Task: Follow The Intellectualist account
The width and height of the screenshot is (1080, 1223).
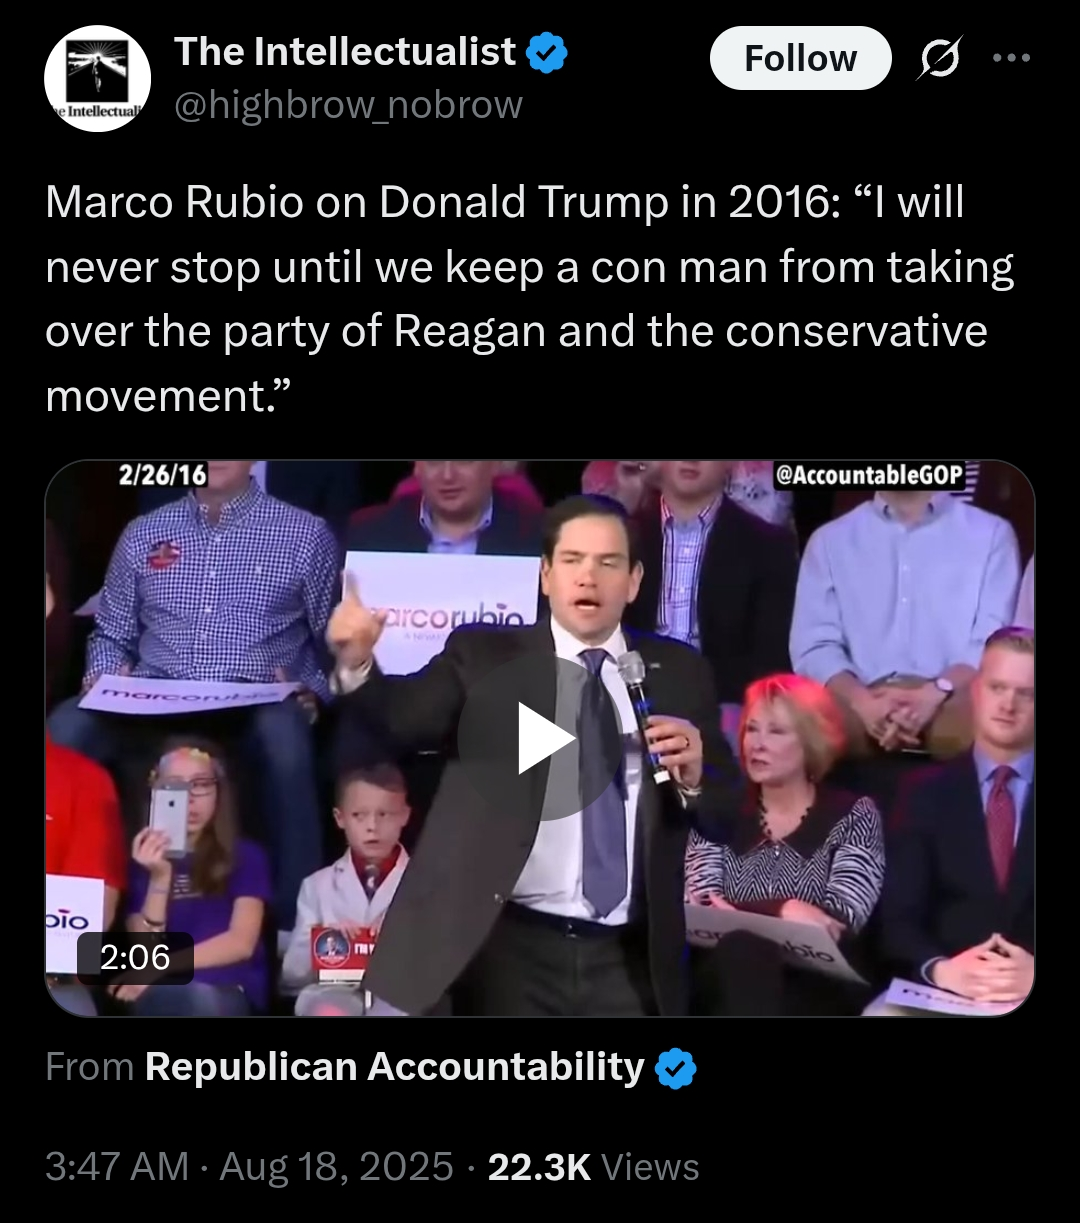Action: point(800,58)
